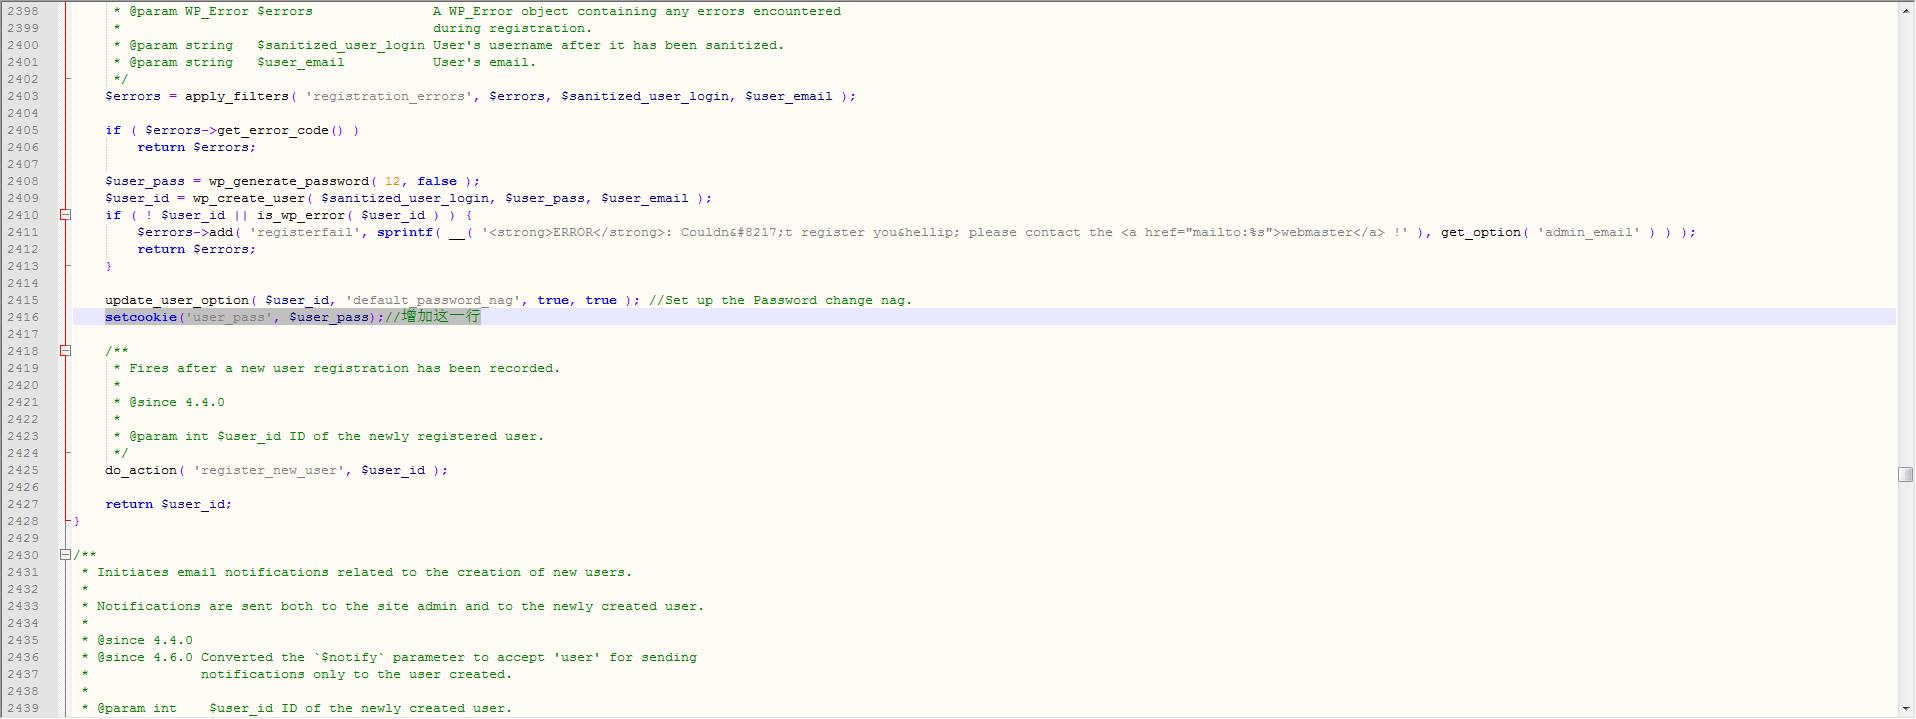Click the wp_generate_password function call

click(x=288, y=181)
